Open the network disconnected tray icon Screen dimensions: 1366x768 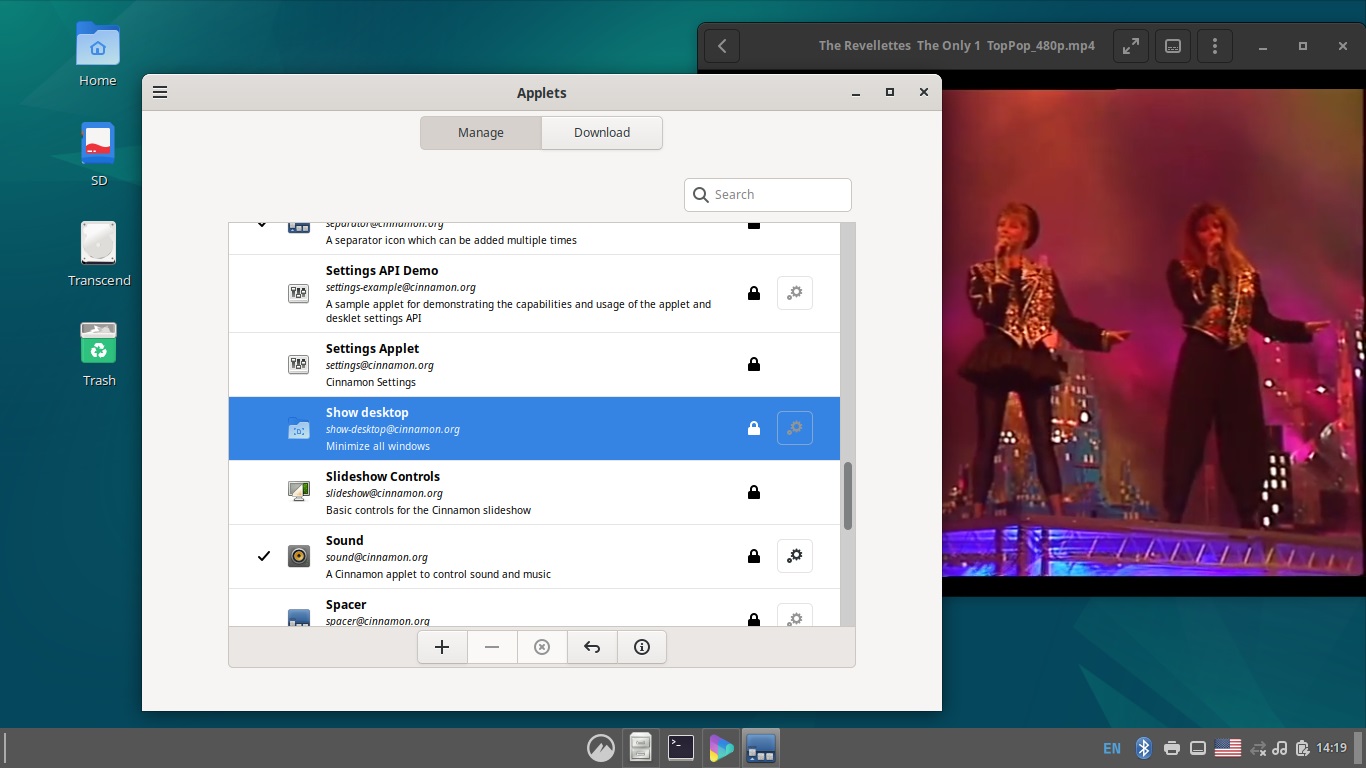(x=1258, y=748)
